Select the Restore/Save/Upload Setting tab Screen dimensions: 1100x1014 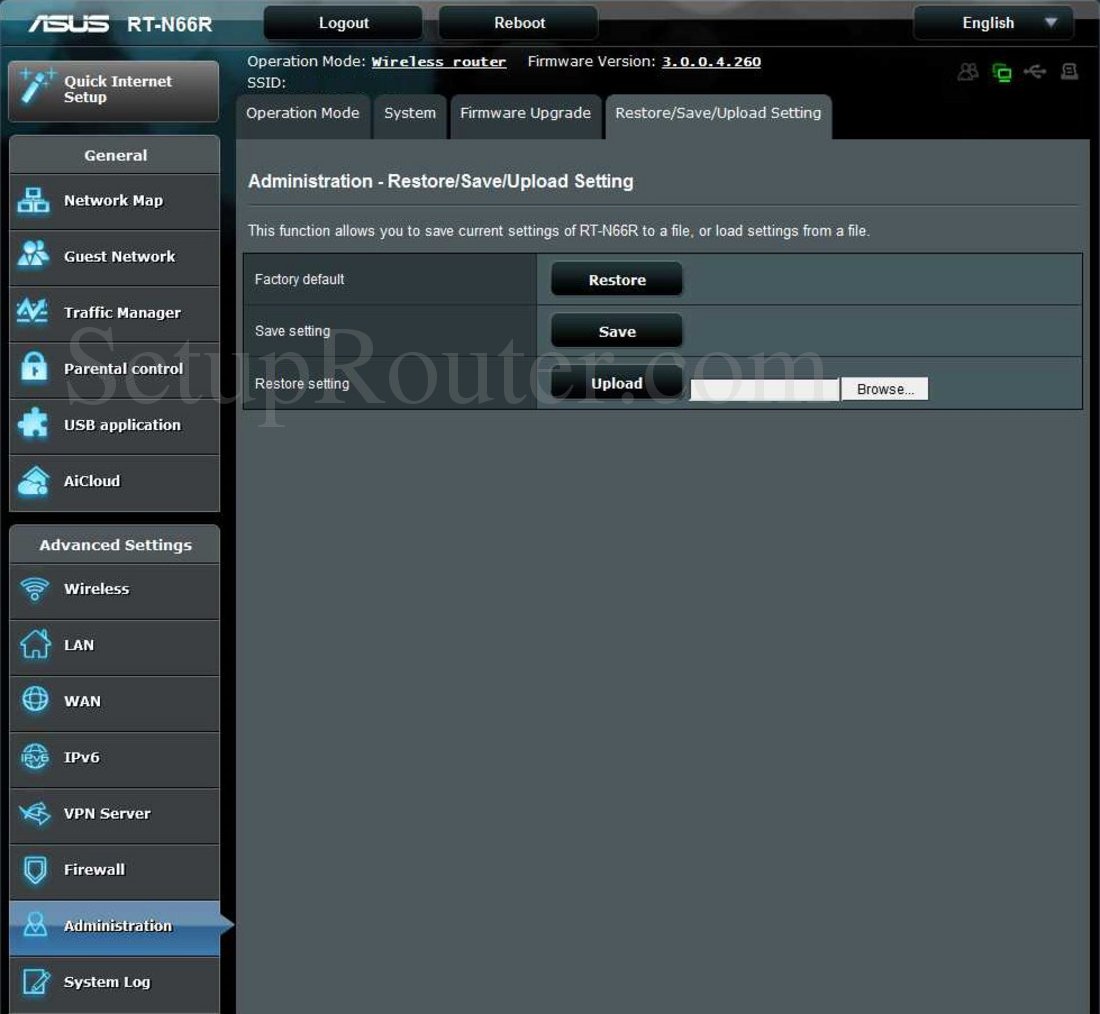coord(718,114)
